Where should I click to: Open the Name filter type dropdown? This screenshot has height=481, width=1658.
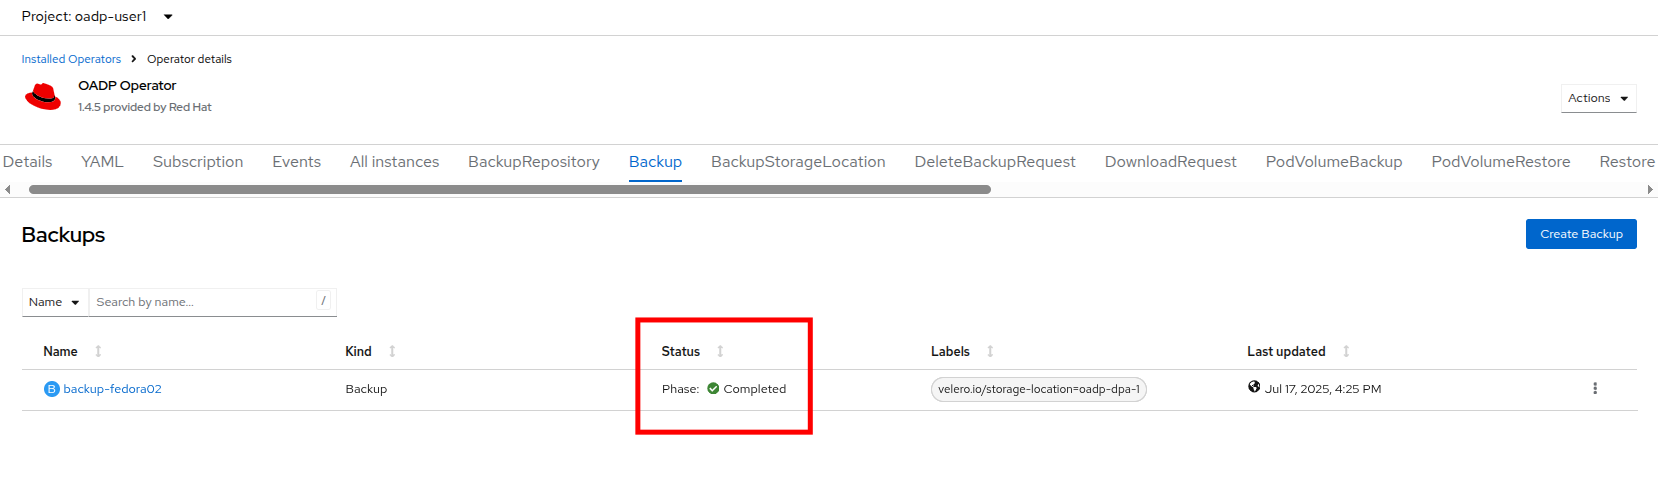(x=54, y=302)
